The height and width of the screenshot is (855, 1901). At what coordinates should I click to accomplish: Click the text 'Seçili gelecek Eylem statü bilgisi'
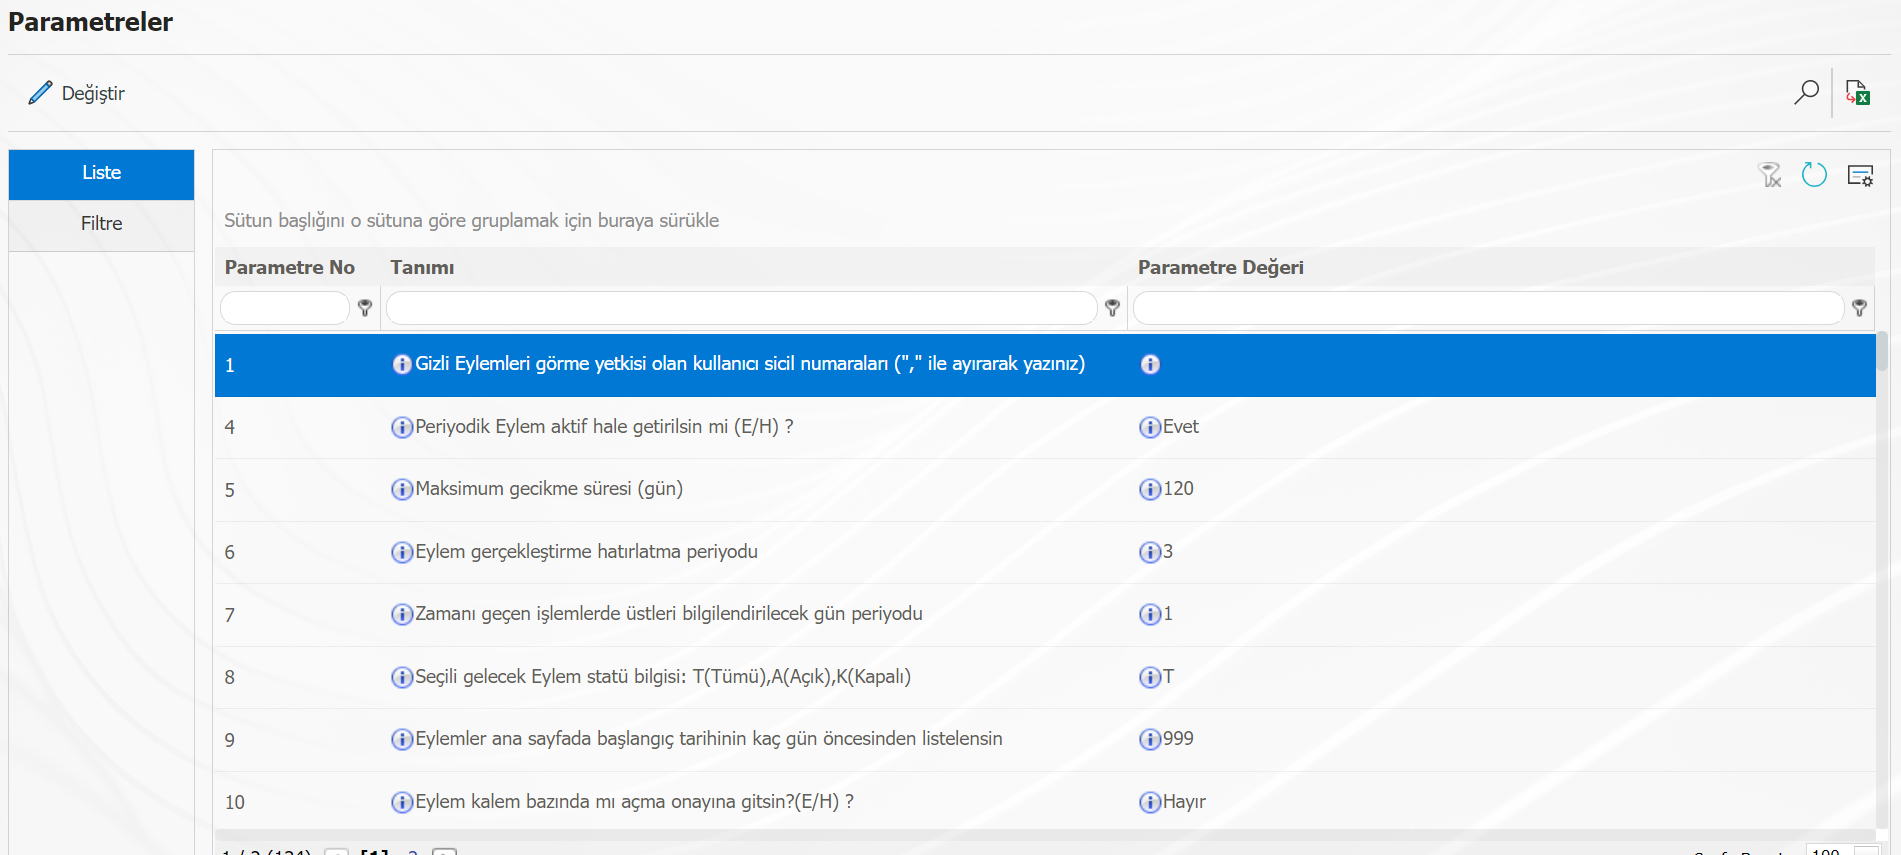click(x=551, y=677)
